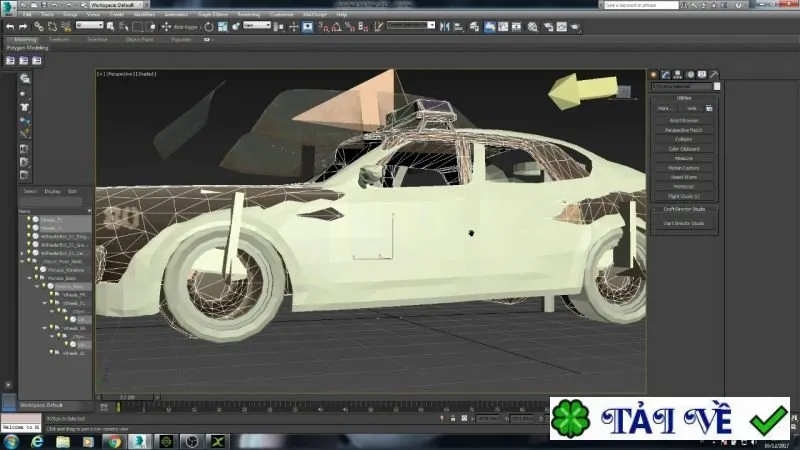This screenshot has height=450, width=800.
Task: Toggle the Angle Snap button
Action: click(x=337, y=27)
